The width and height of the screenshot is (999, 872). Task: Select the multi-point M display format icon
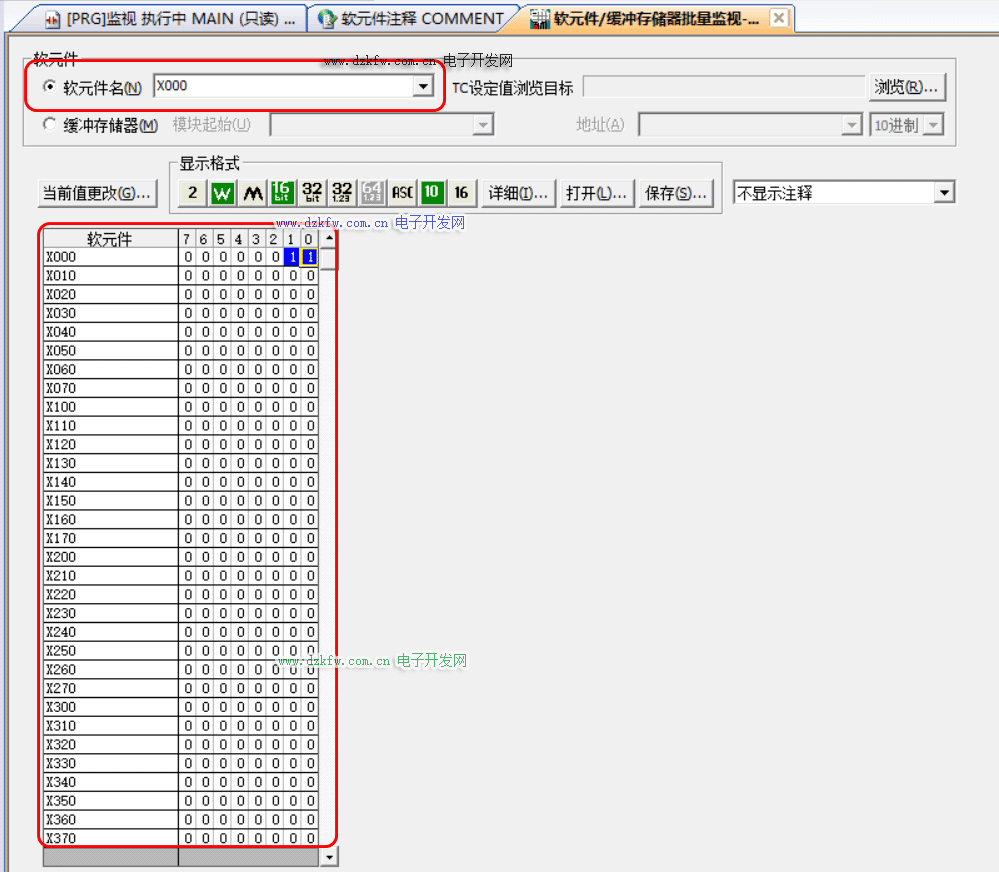point(253,193)
